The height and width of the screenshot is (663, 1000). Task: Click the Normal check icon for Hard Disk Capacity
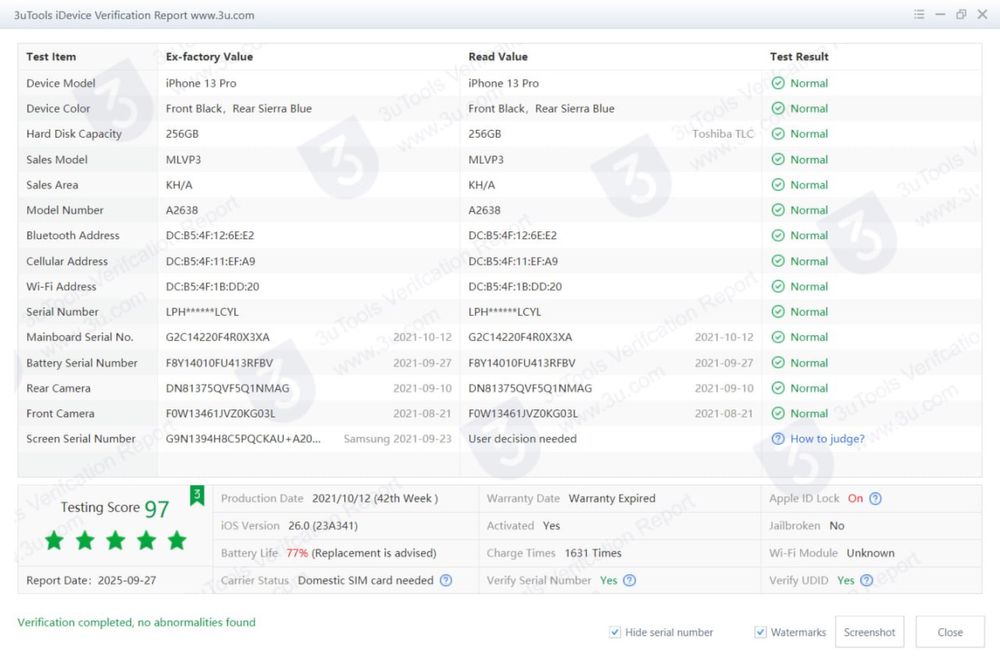pos(778,134)
